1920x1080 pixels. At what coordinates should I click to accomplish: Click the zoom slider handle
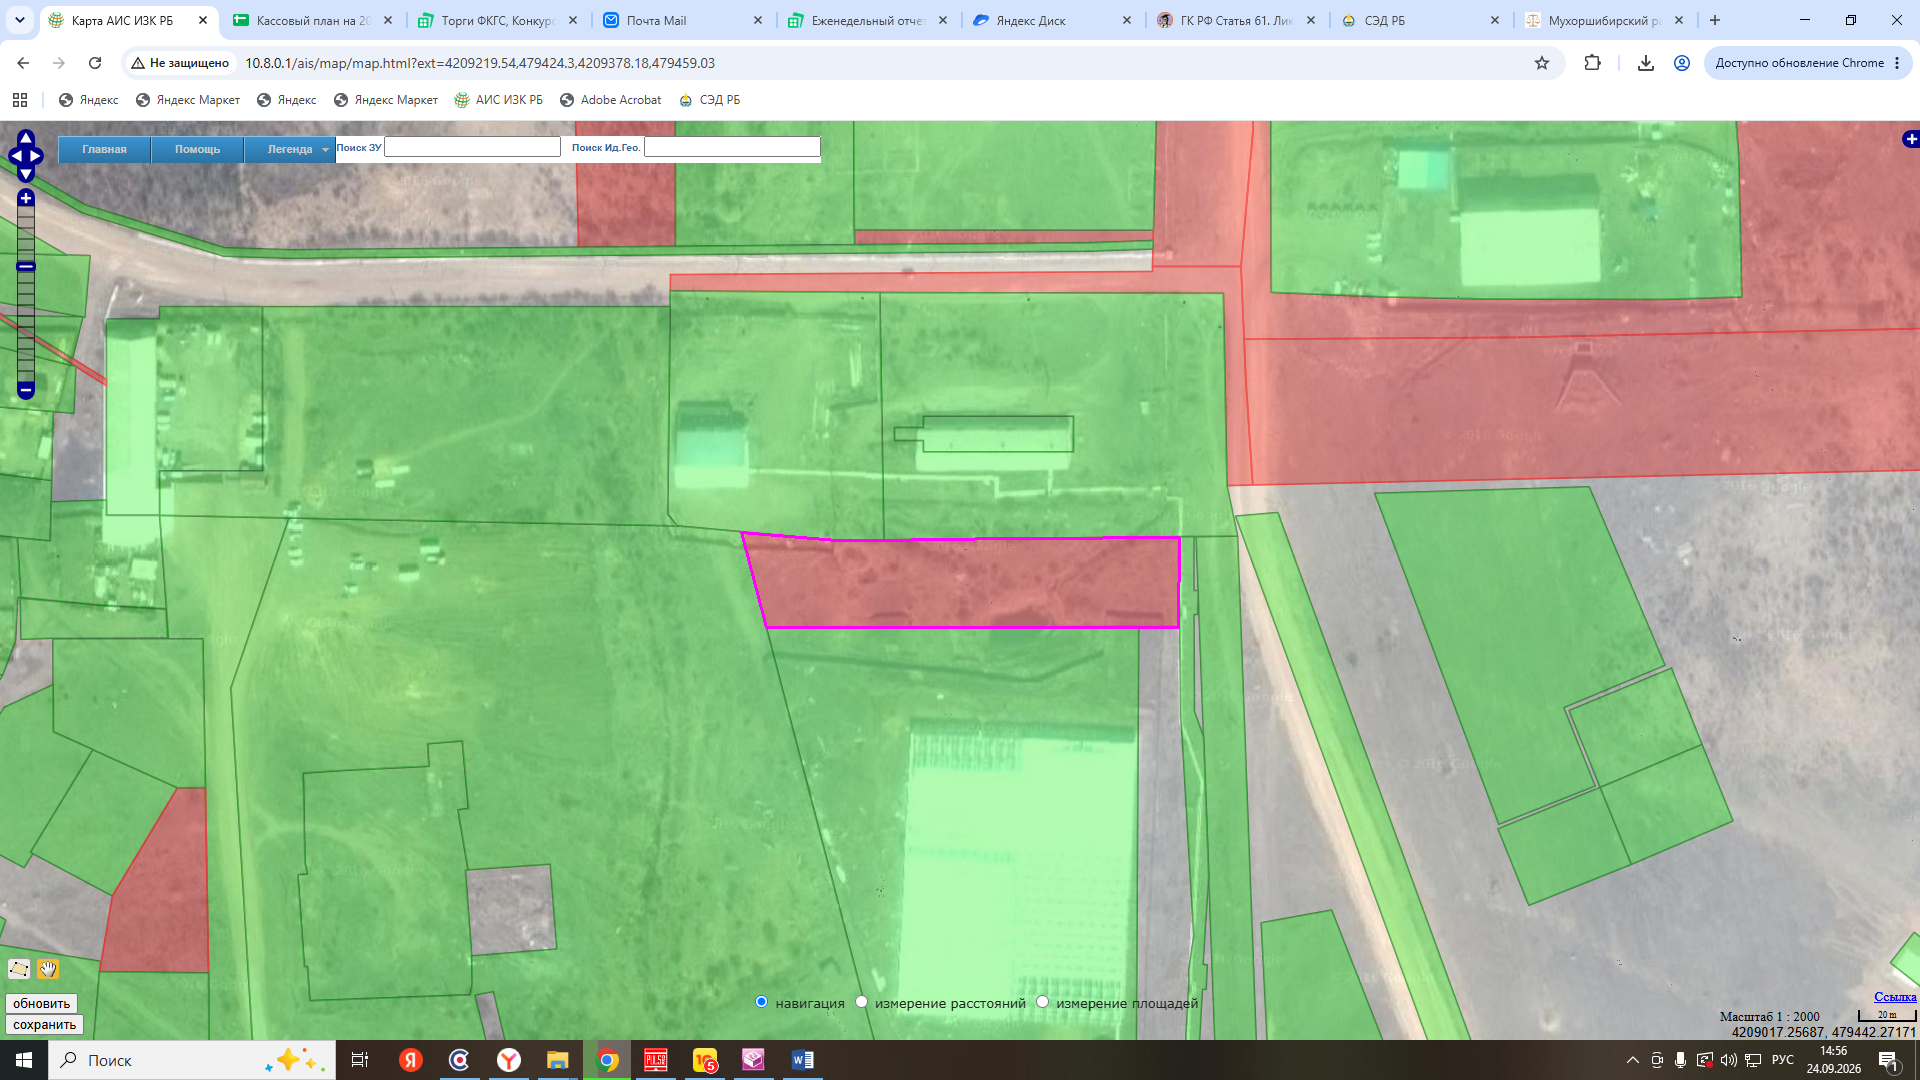click(26, 266)
